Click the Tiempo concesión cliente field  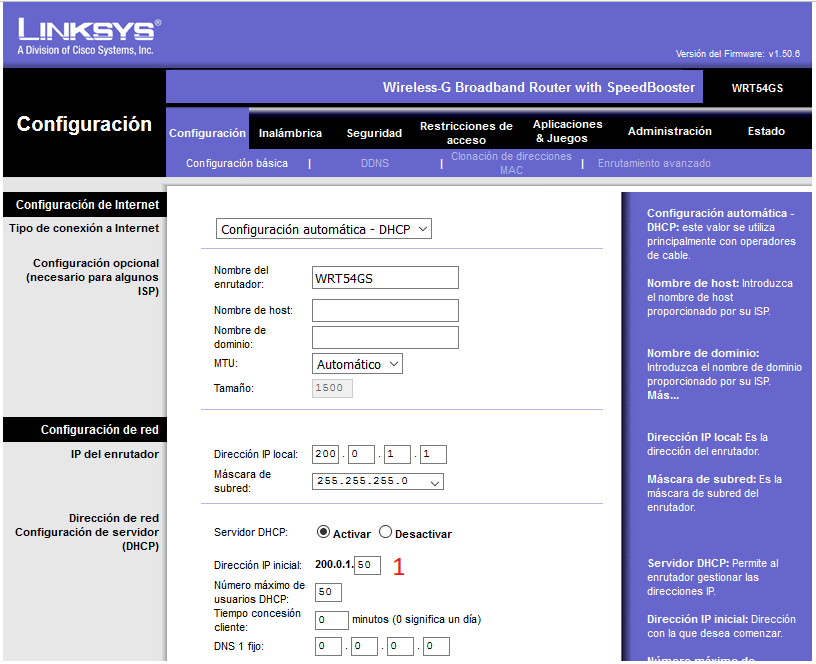pyautogui.click(x=332, y=620)
